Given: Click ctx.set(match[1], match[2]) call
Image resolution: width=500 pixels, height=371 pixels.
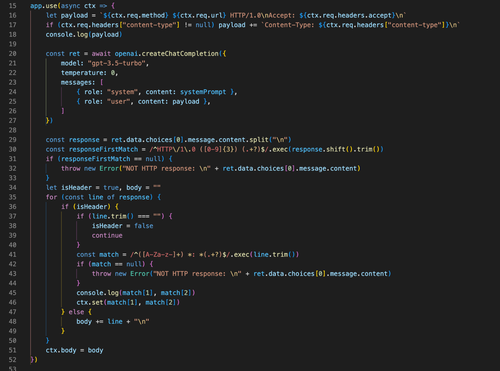Looking at the screenshot, I should [128, 302].
